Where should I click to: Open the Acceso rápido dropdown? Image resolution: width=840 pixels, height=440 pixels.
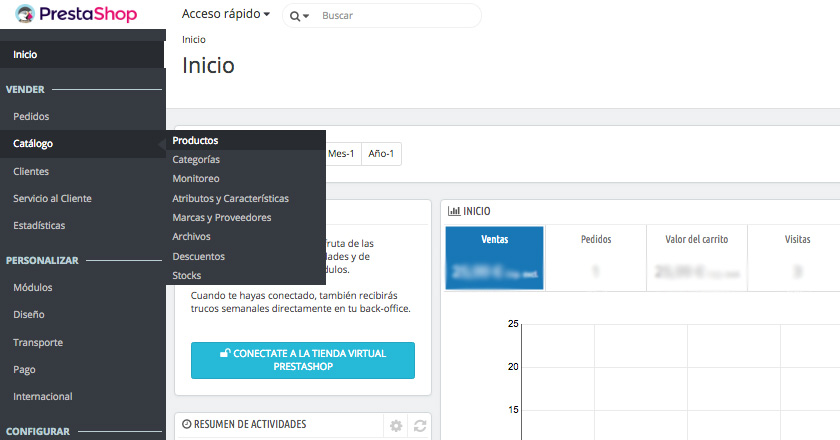(x=226, y=14)
